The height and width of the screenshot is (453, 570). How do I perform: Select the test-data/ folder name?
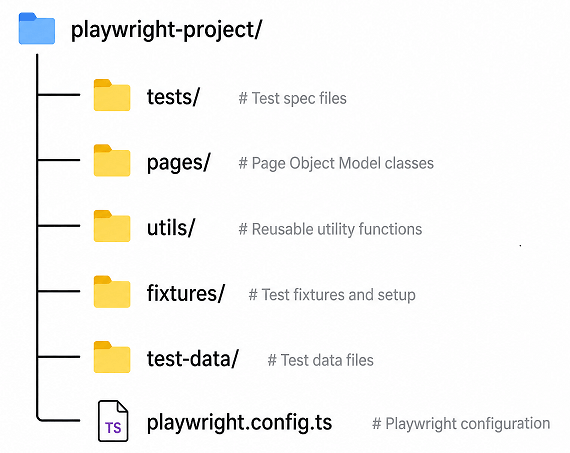click(193, 358)
